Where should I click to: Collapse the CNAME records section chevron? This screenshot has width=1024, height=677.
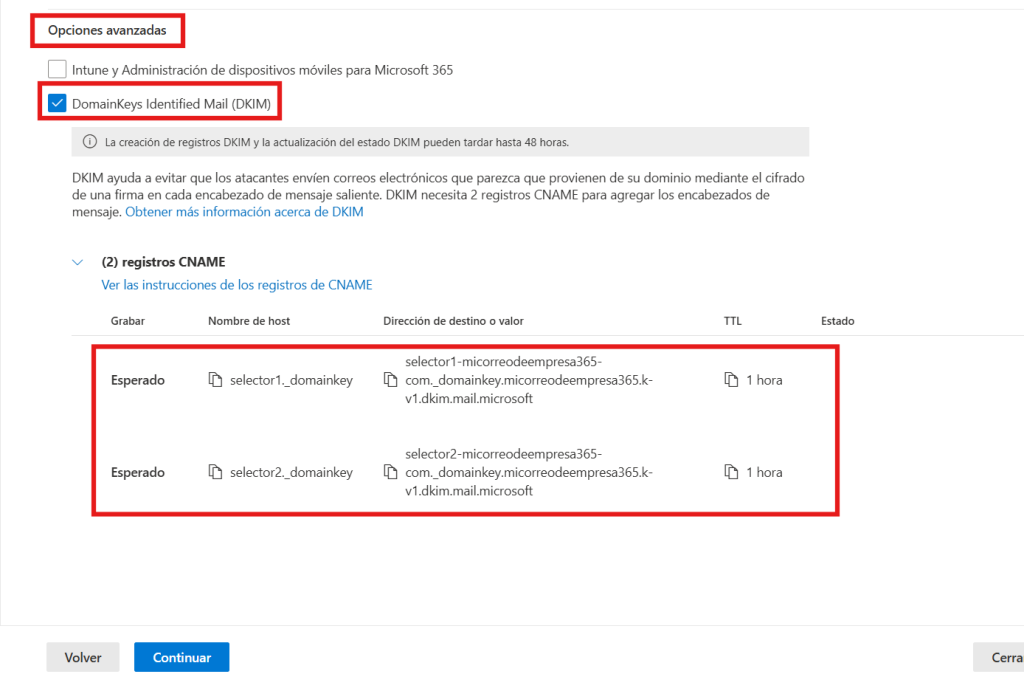point(78,262)
